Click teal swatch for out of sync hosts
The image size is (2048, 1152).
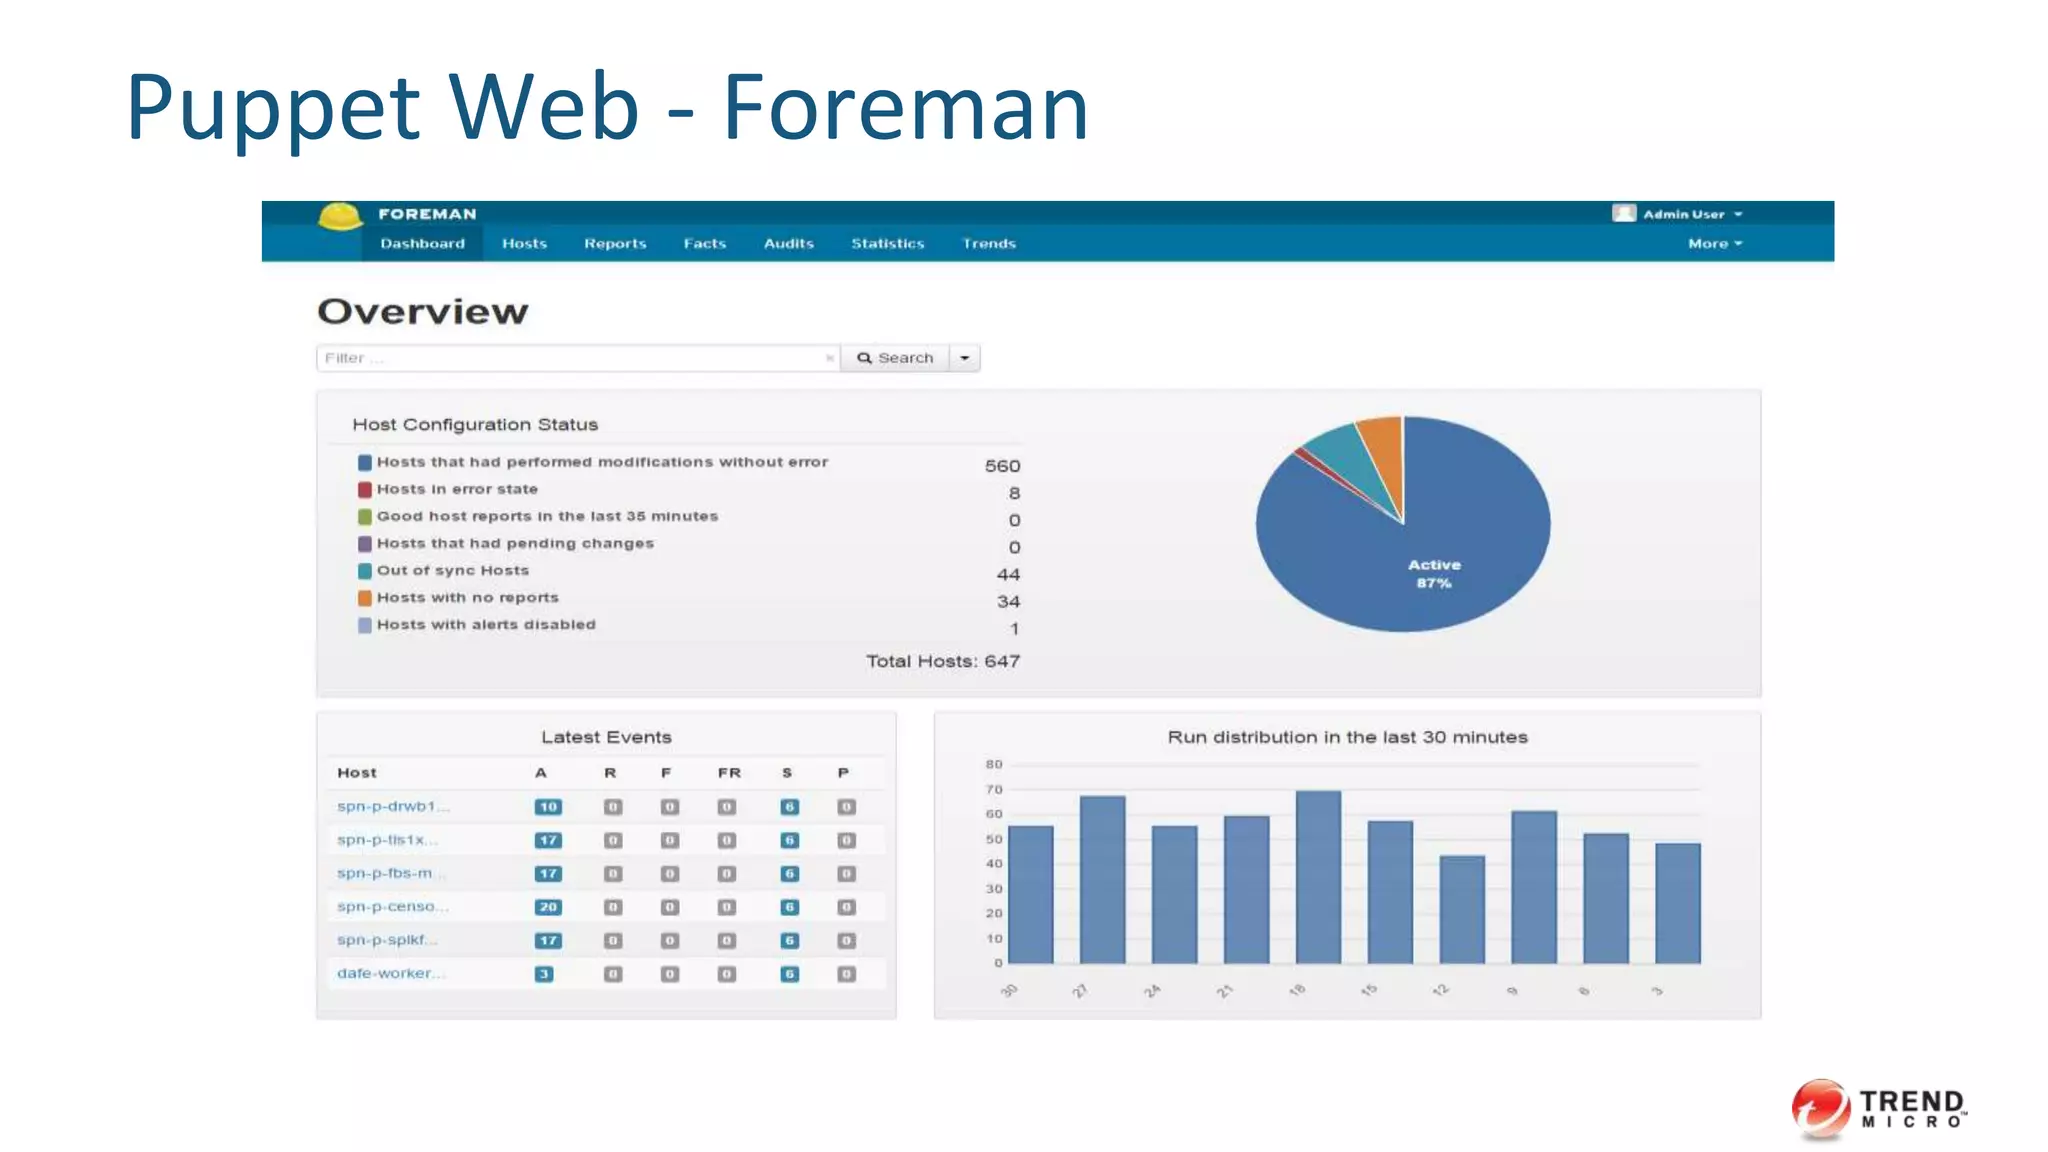coord(365,571)
